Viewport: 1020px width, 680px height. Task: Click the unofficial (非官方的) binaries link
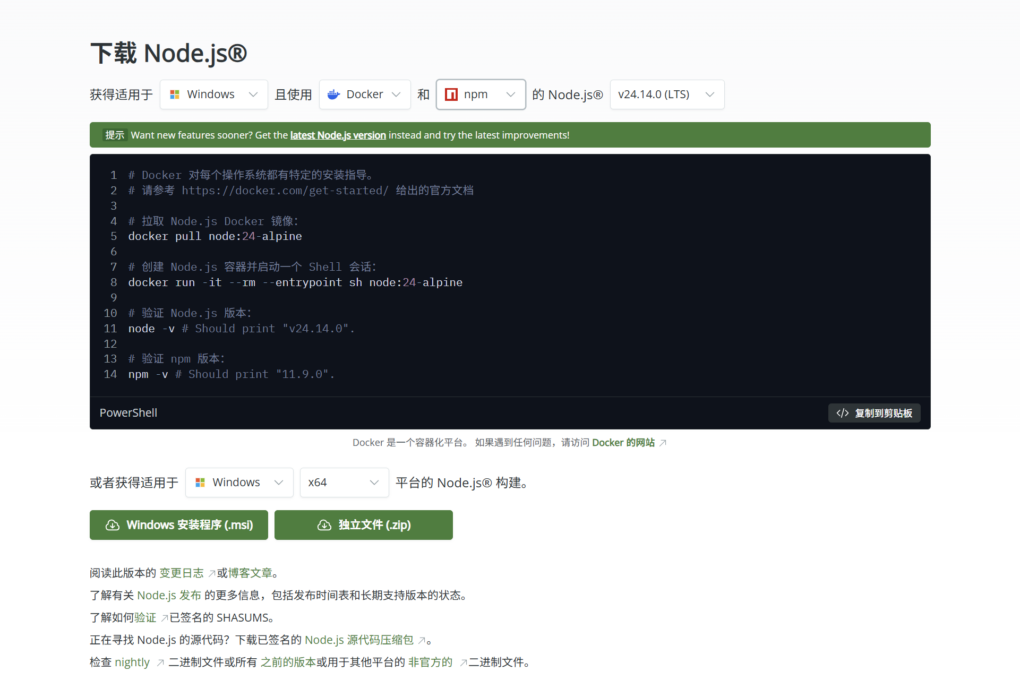(x=430, y=662)
